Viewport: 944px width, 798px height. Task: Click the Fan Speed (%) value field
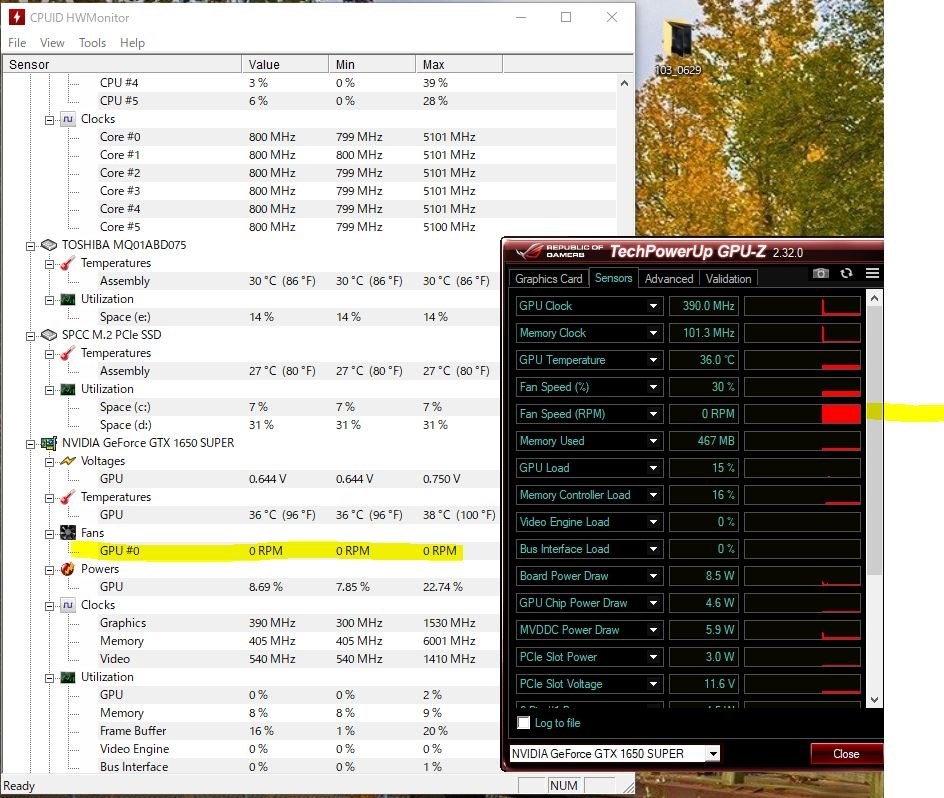point(703,387)
